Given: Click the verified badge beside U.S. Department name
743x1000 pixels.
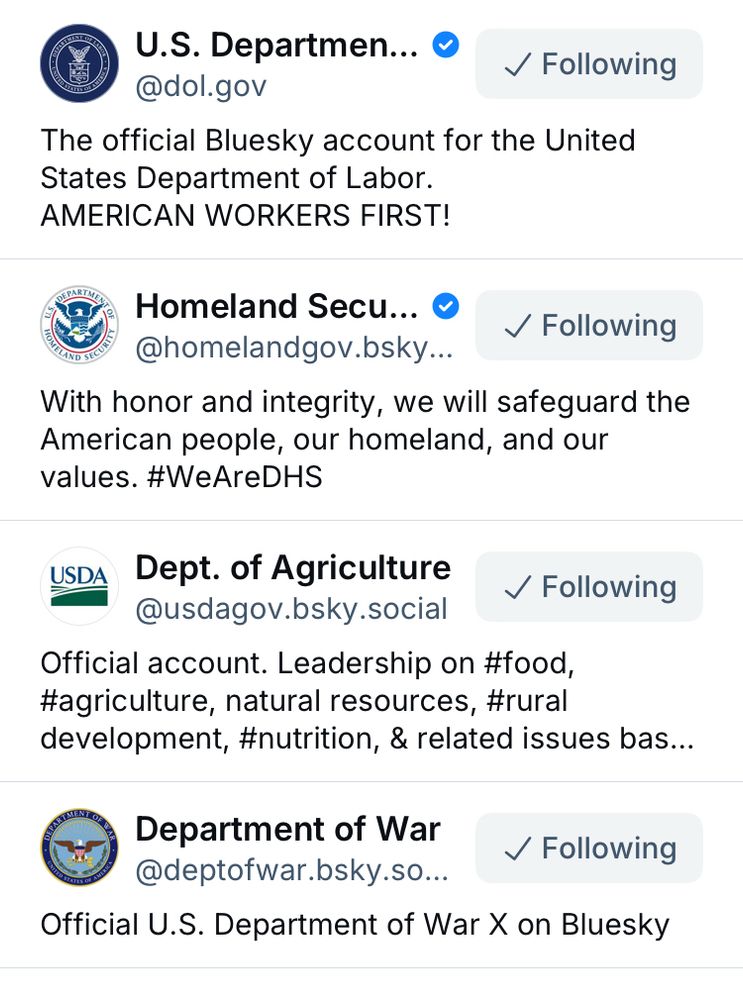Looking at the screenshot, I should [445, 45].
